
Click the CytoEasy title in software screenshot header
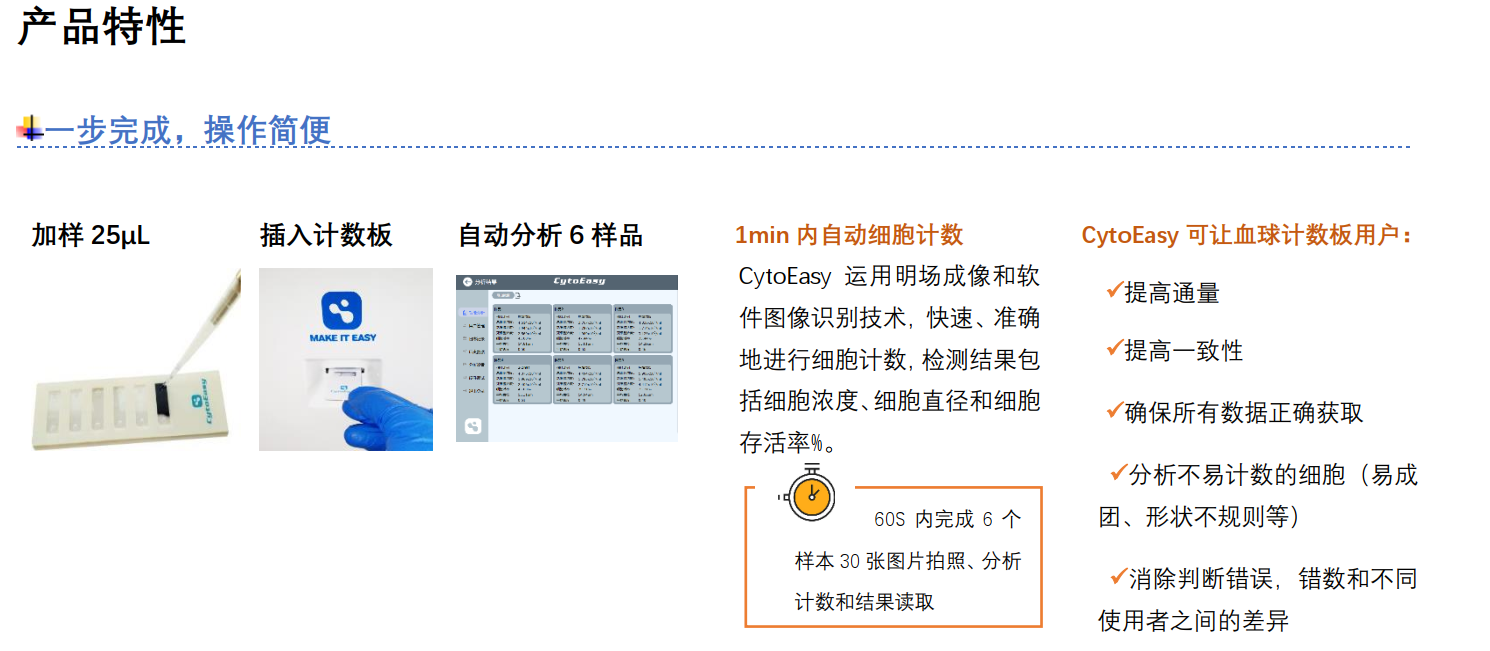click(579, 281)
